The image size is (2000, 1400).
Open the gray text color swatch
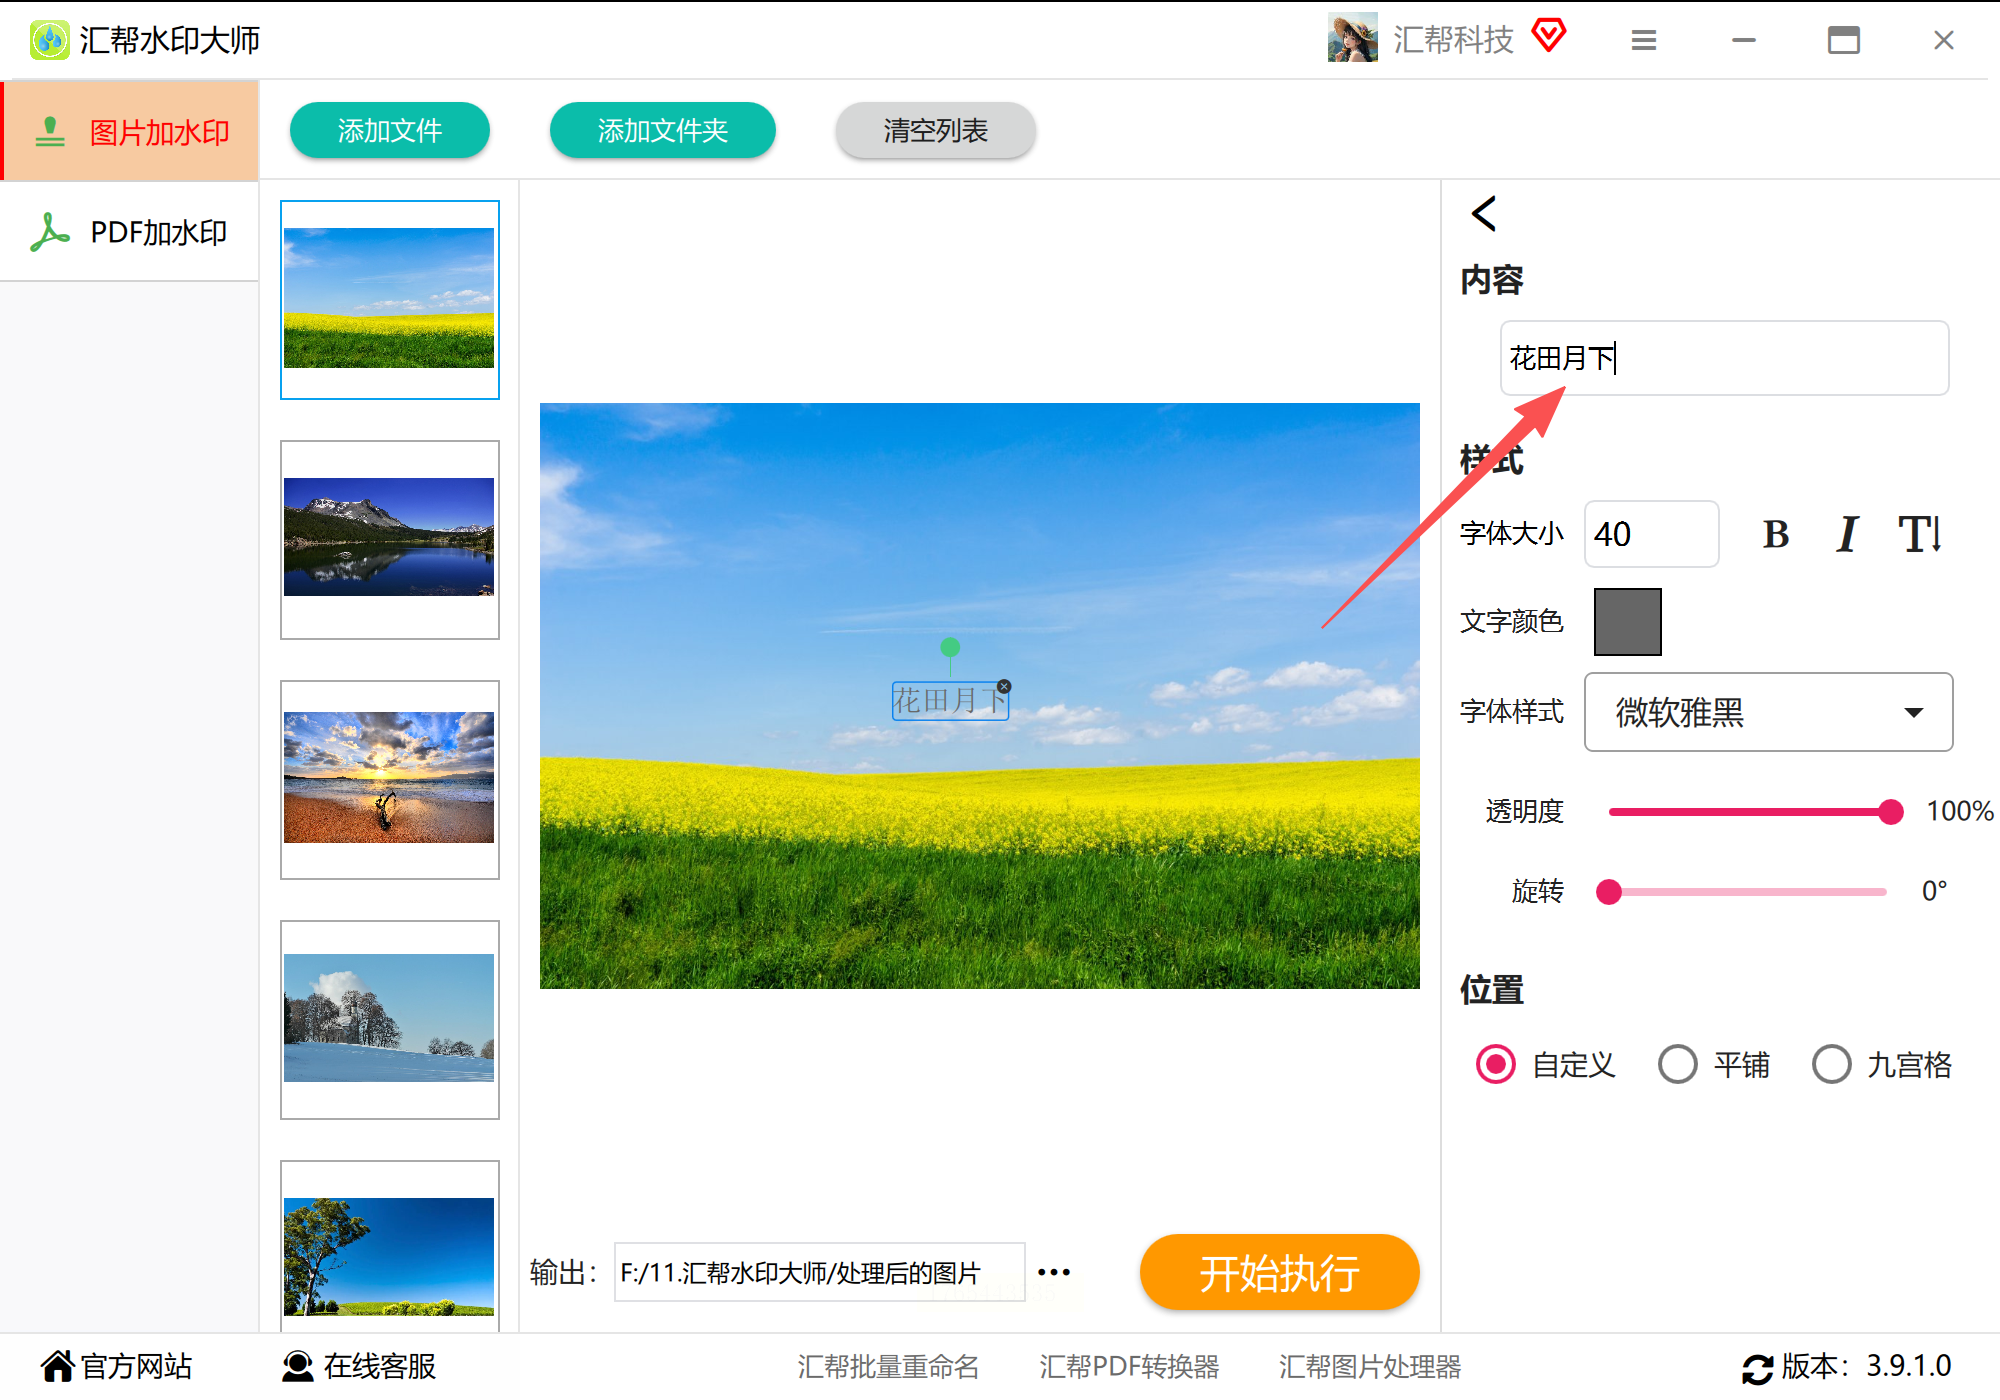click(x=1627, y=622)
